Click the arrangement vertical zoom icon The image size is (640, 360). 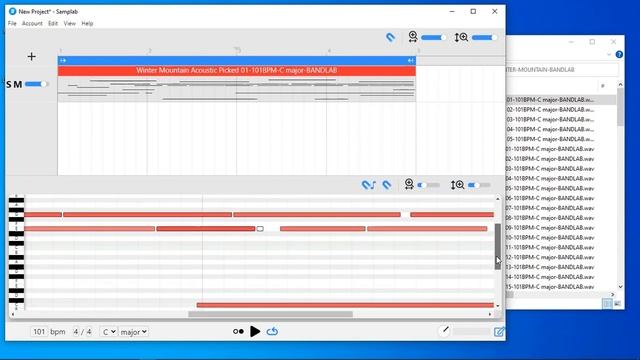tap(461, 38)
